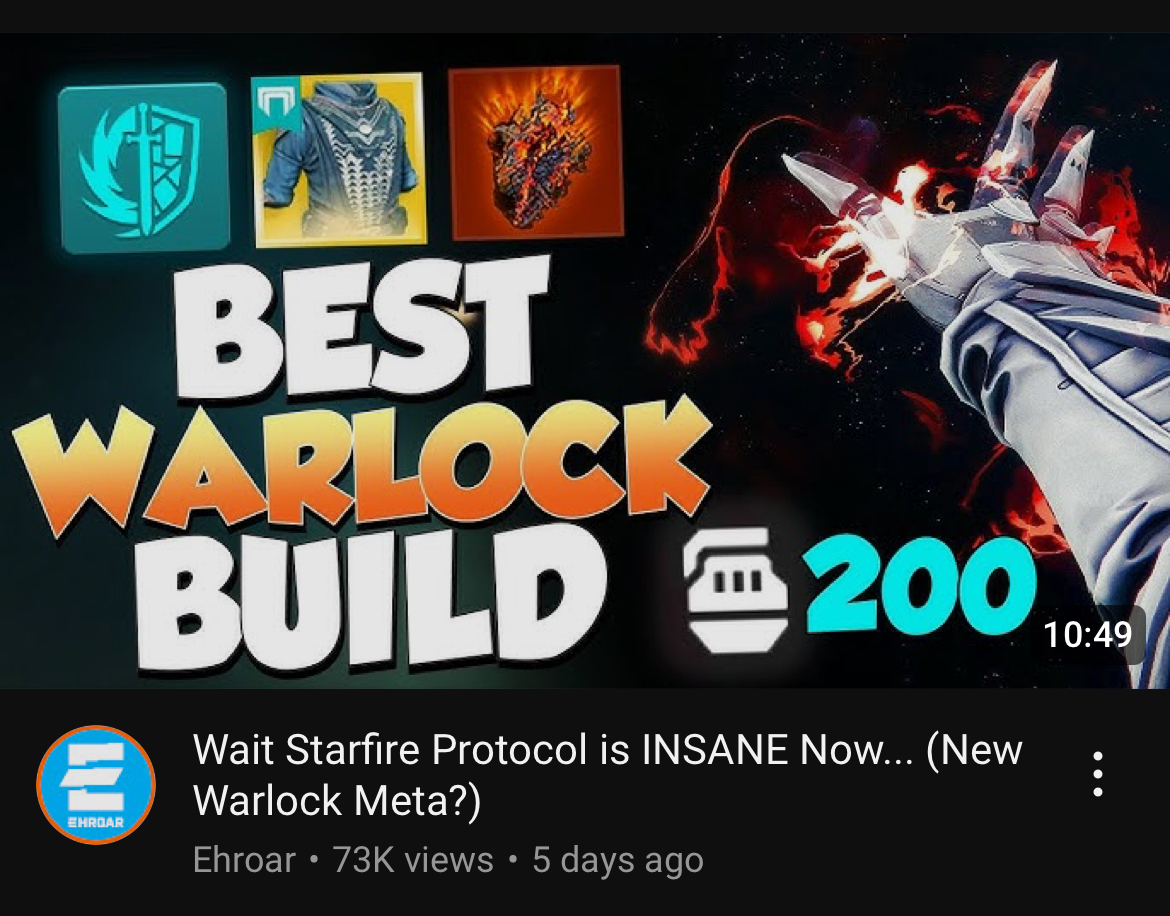This screenshot has height=916, width=1170.
Task: Tap the 73K views text
Action: (x=413, y=860)
